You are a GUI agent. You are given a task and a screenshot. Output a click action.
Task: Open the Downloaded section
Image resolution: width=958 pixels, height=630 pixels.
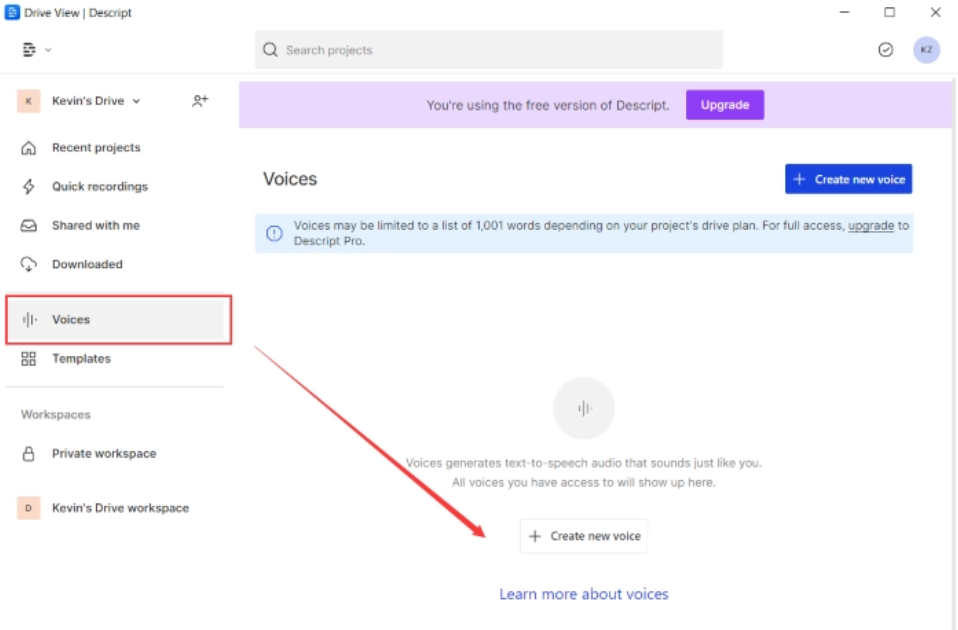(87, 264)
